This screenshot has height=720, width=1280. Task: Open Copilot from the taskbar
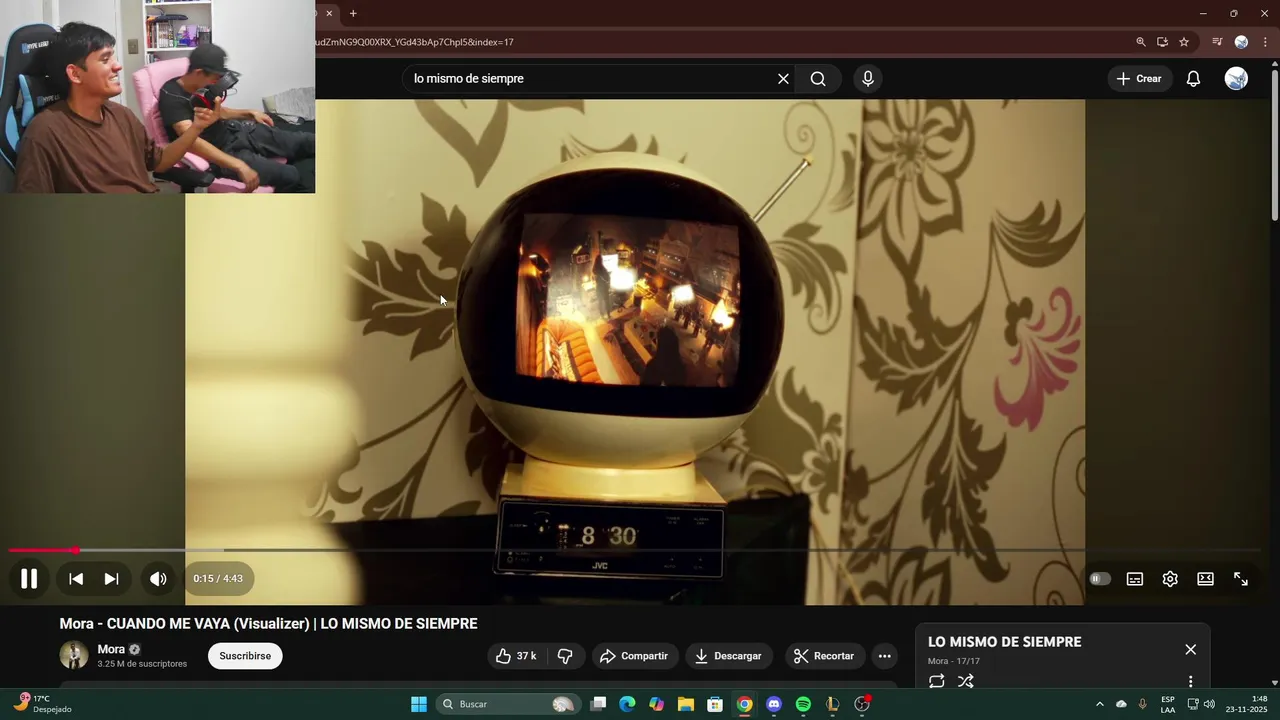click(656, 704)
